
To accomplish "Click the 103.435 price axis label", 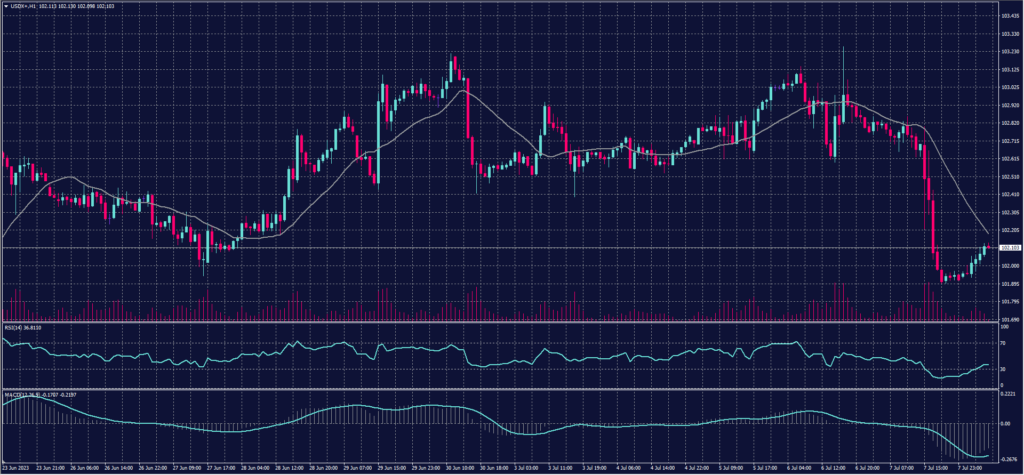I will [1008, 16].
